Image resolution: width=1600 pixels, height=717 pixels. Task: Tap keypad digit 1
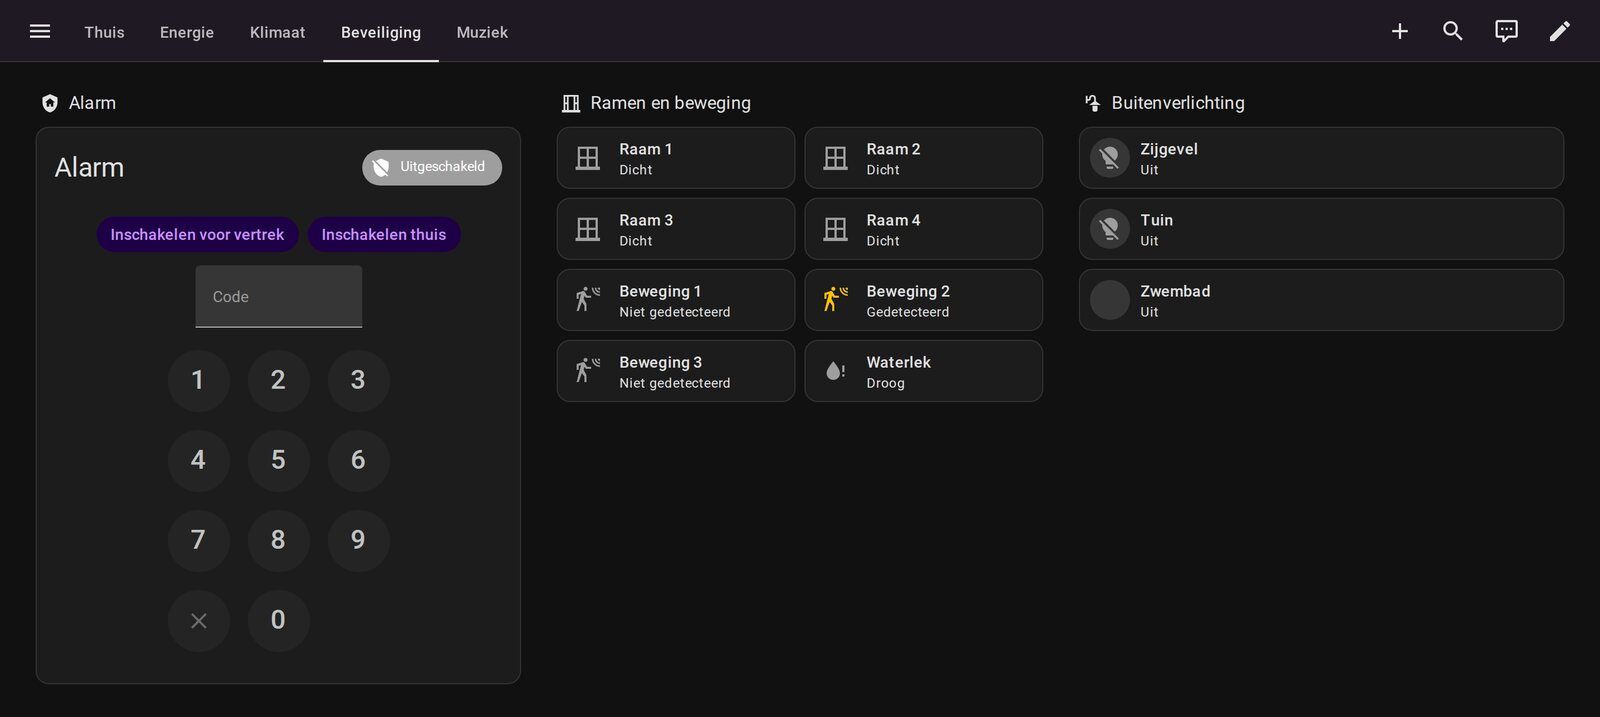click(198, 380)
